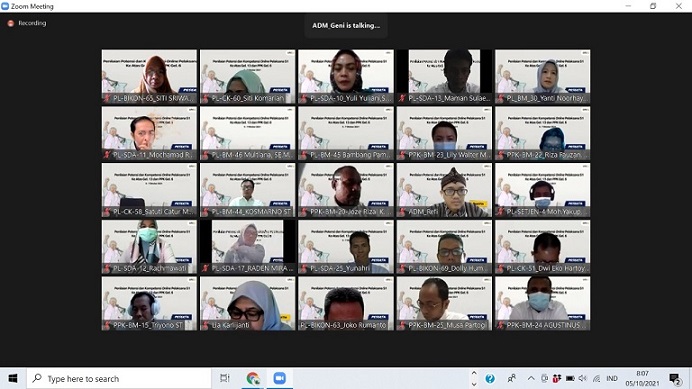Viewport: 692px width, 389px height.
Task: Select the PL-SDA-10_Yuli Yuliani video tile
Action: 346,76
